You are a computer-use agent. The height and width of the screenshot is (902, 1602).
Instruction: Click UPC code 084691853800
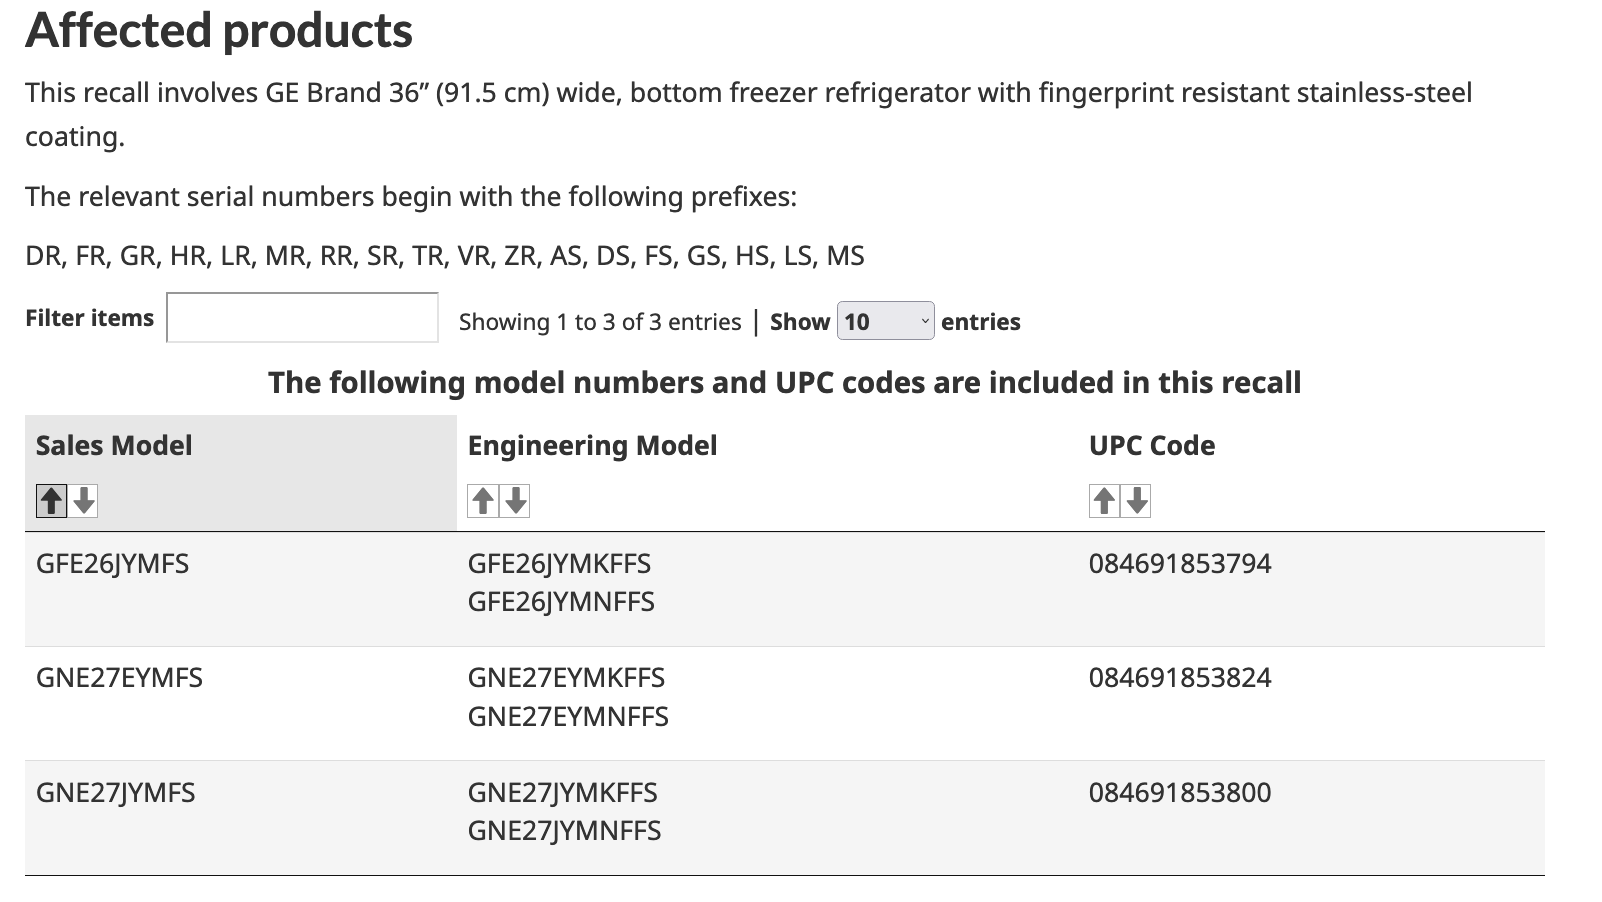[x=1180, y=793]
